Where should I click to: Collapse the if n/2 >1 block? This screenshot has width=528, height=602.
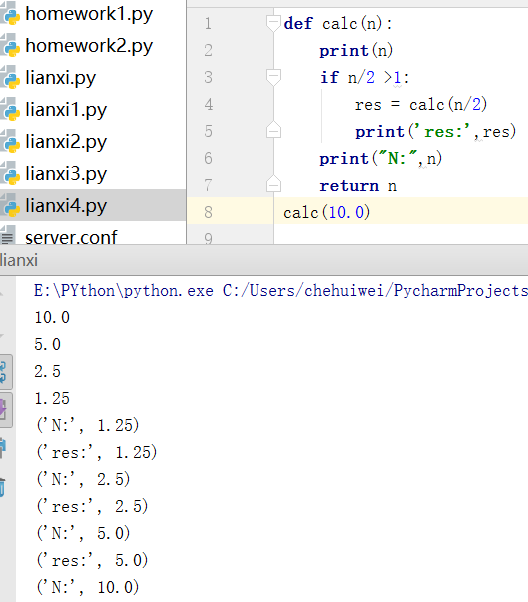(x=273, y=77)
